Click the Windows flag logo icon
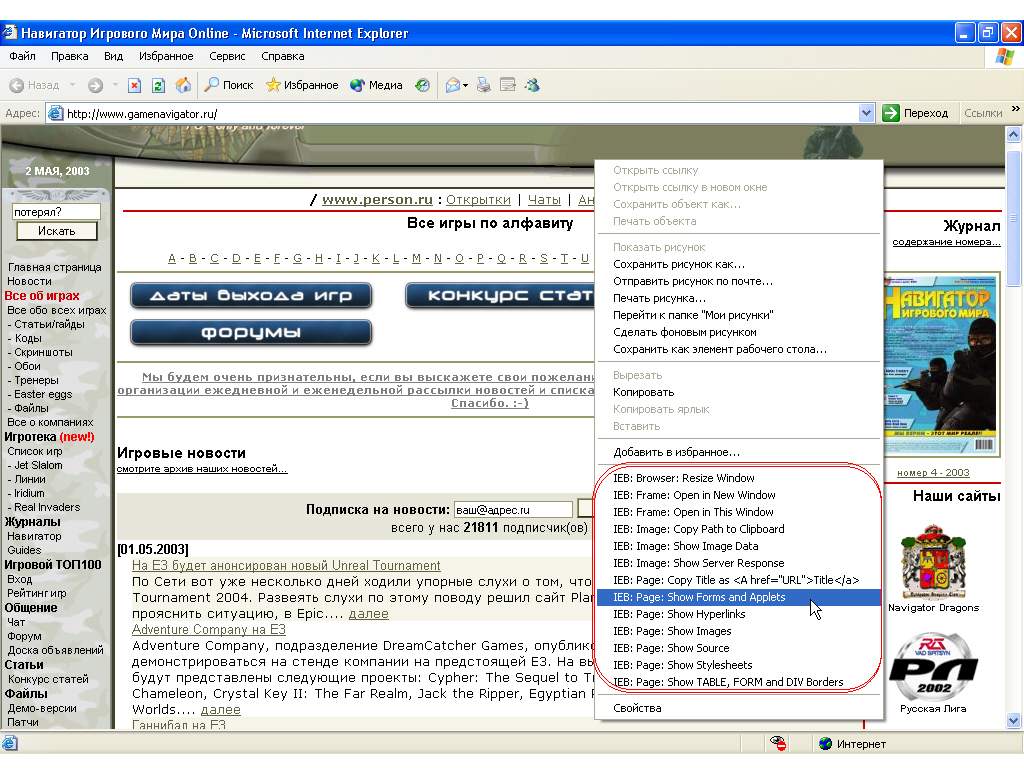Screen dimensions: 1024x768 tap(1004, 57)
